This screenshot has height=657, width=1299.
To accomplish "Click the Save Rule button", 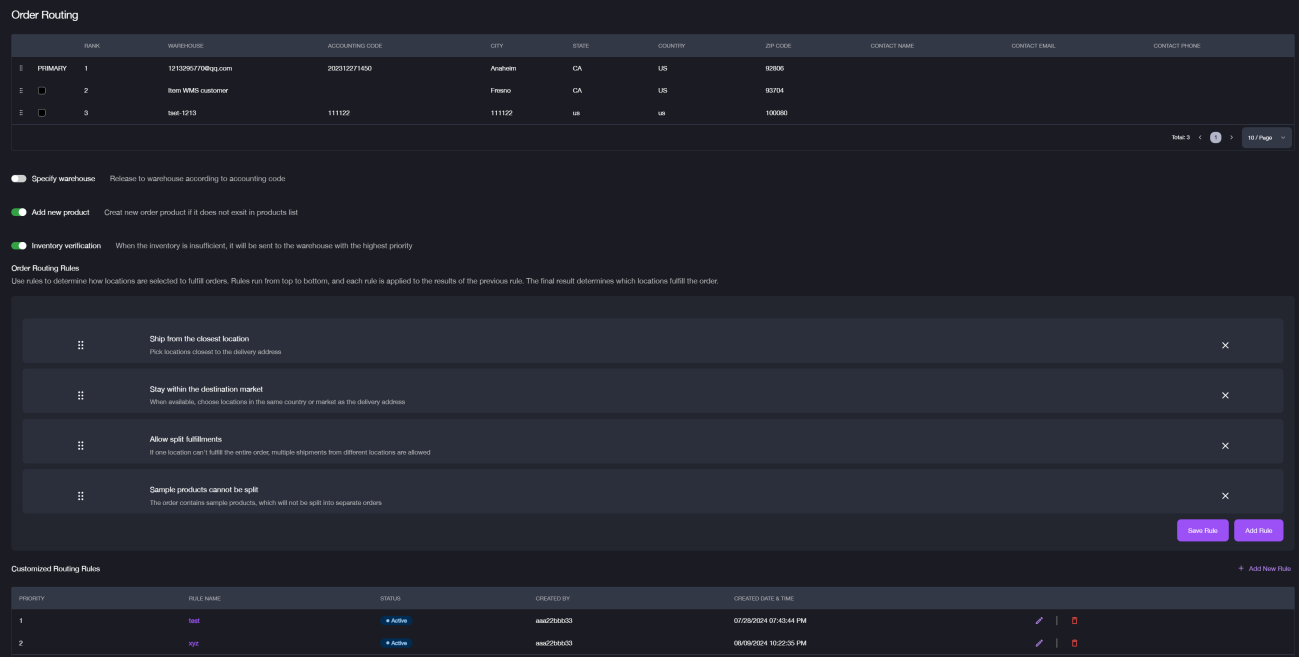I will point(1202,530).
